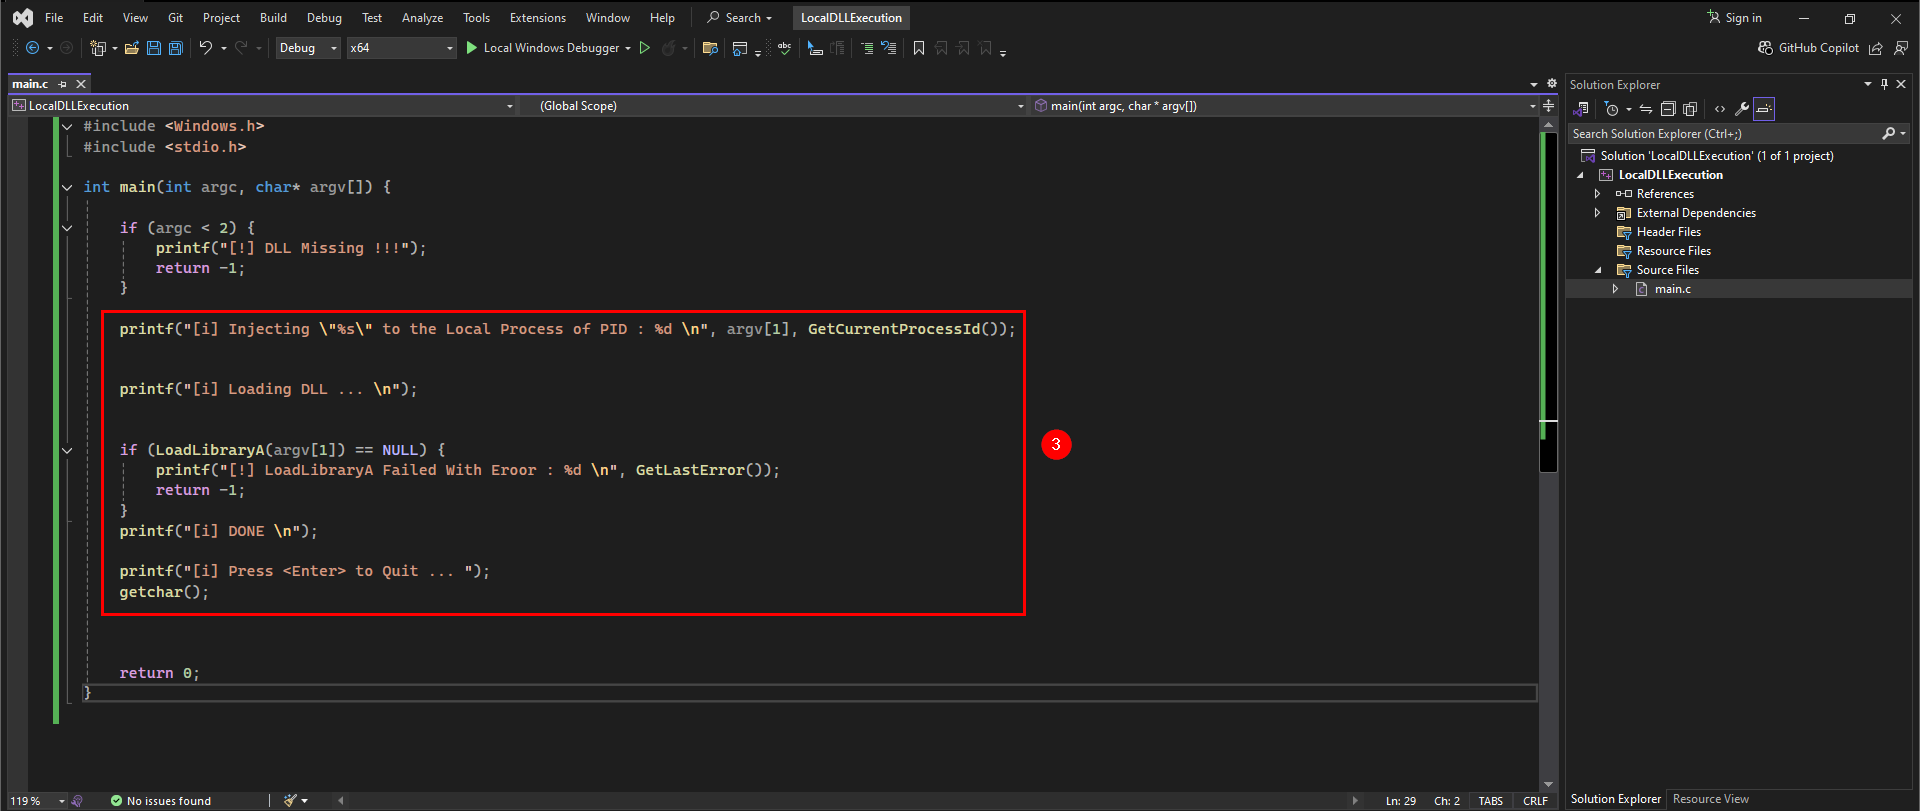Switch views icon in Solution Explorer toolbar
Screen dimensions: 1920x811
tap(1581, 109)
